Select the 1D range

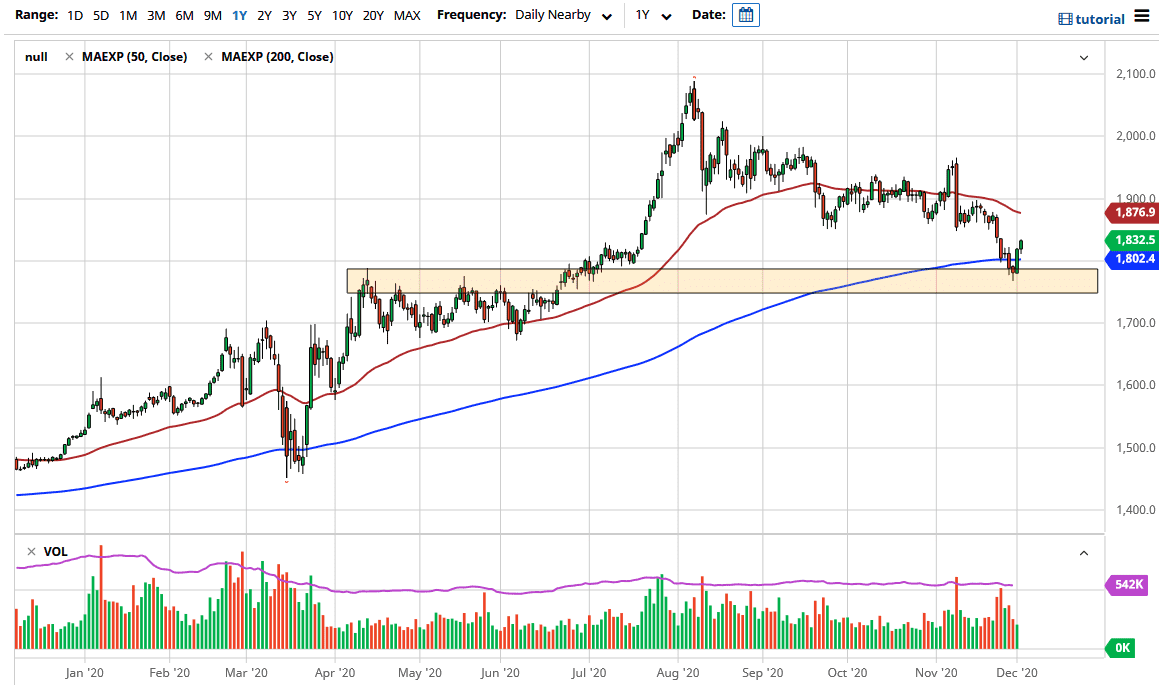tap(75, 15)
